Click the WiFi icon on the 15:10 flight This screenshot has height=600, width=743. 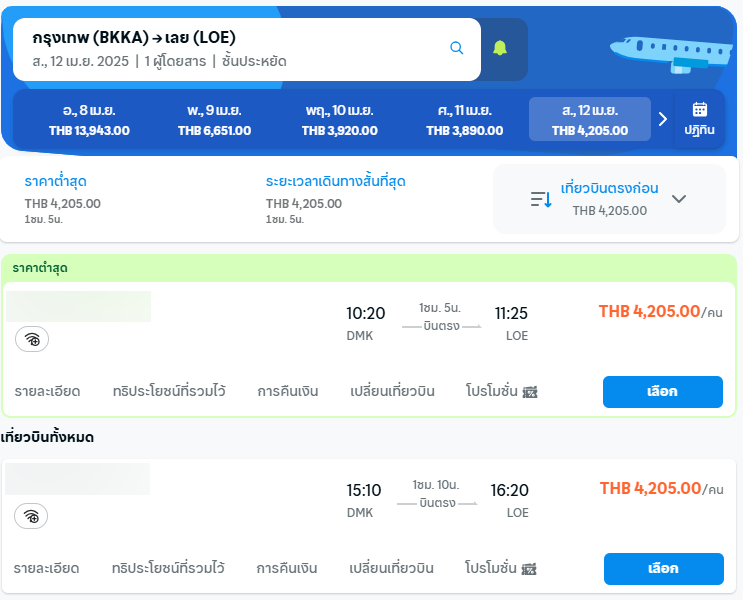[31, 516]
